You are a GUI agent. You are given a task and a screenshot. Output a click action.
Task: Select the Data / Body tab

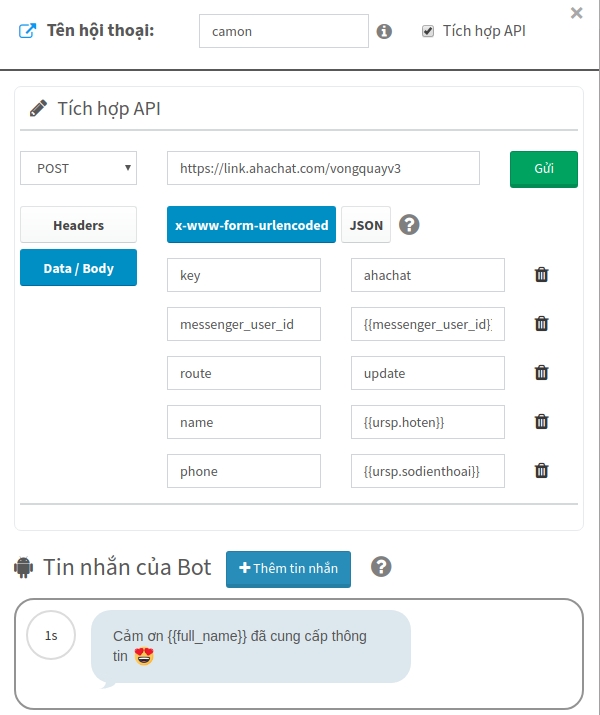(78, 268)
